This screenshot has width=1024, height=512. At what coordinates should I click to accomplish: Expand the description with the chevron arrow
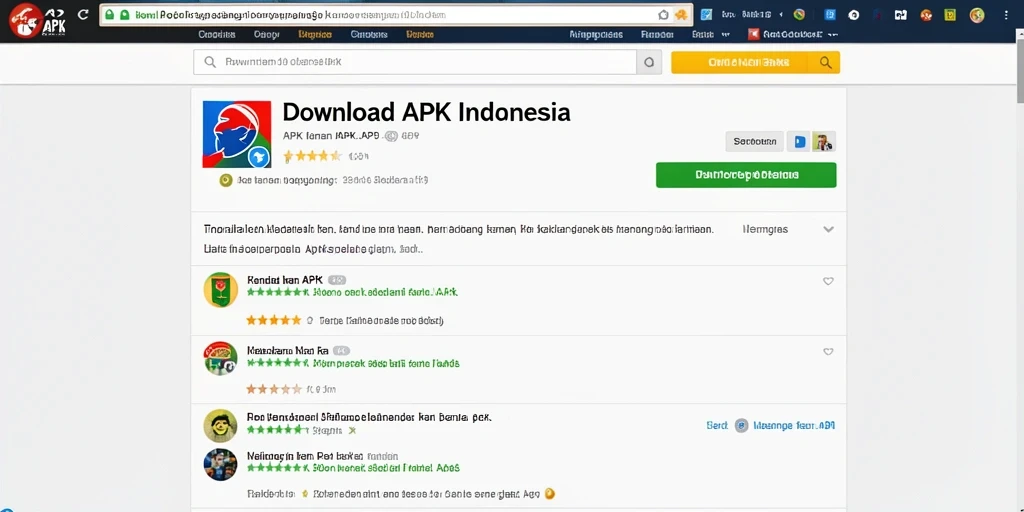tap(829, 229)
